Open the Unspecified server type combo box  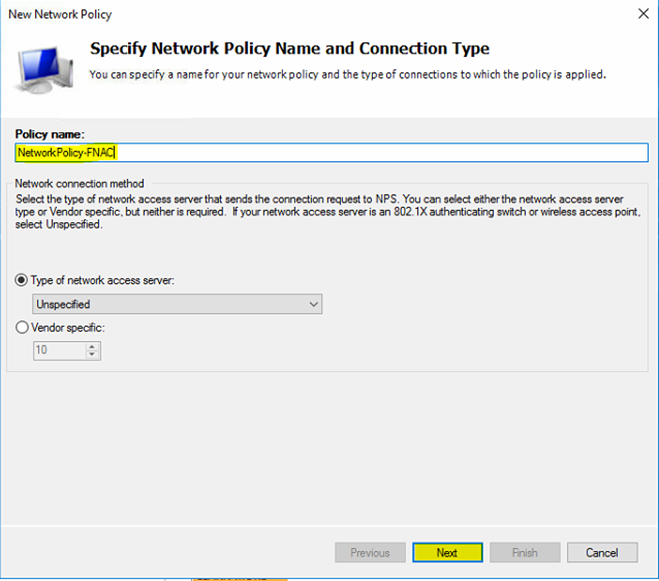point(177,304)
